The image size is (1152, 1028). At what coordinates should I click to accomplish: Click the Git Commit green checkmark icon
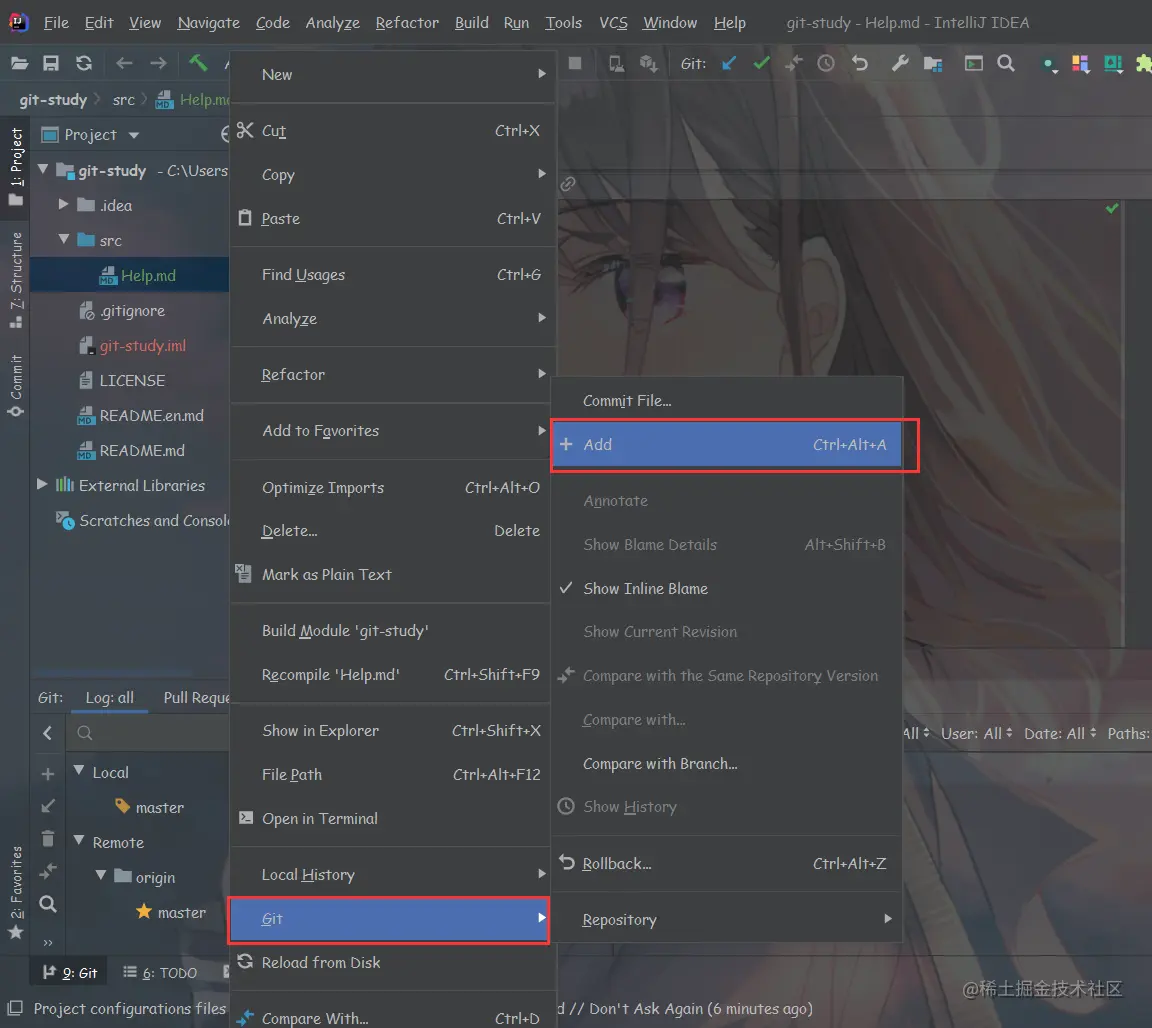(762, 64)
